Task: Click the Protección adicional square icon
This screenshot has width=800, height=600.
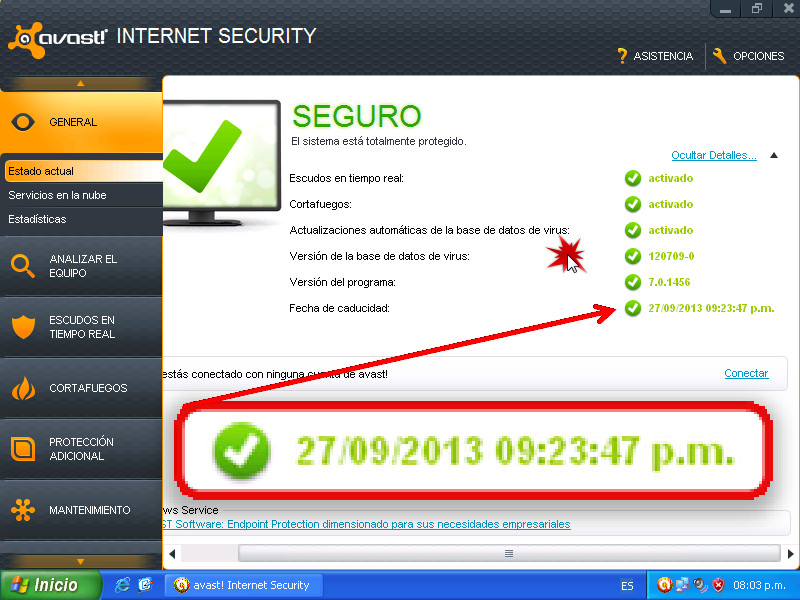Action: pos(23,449)
